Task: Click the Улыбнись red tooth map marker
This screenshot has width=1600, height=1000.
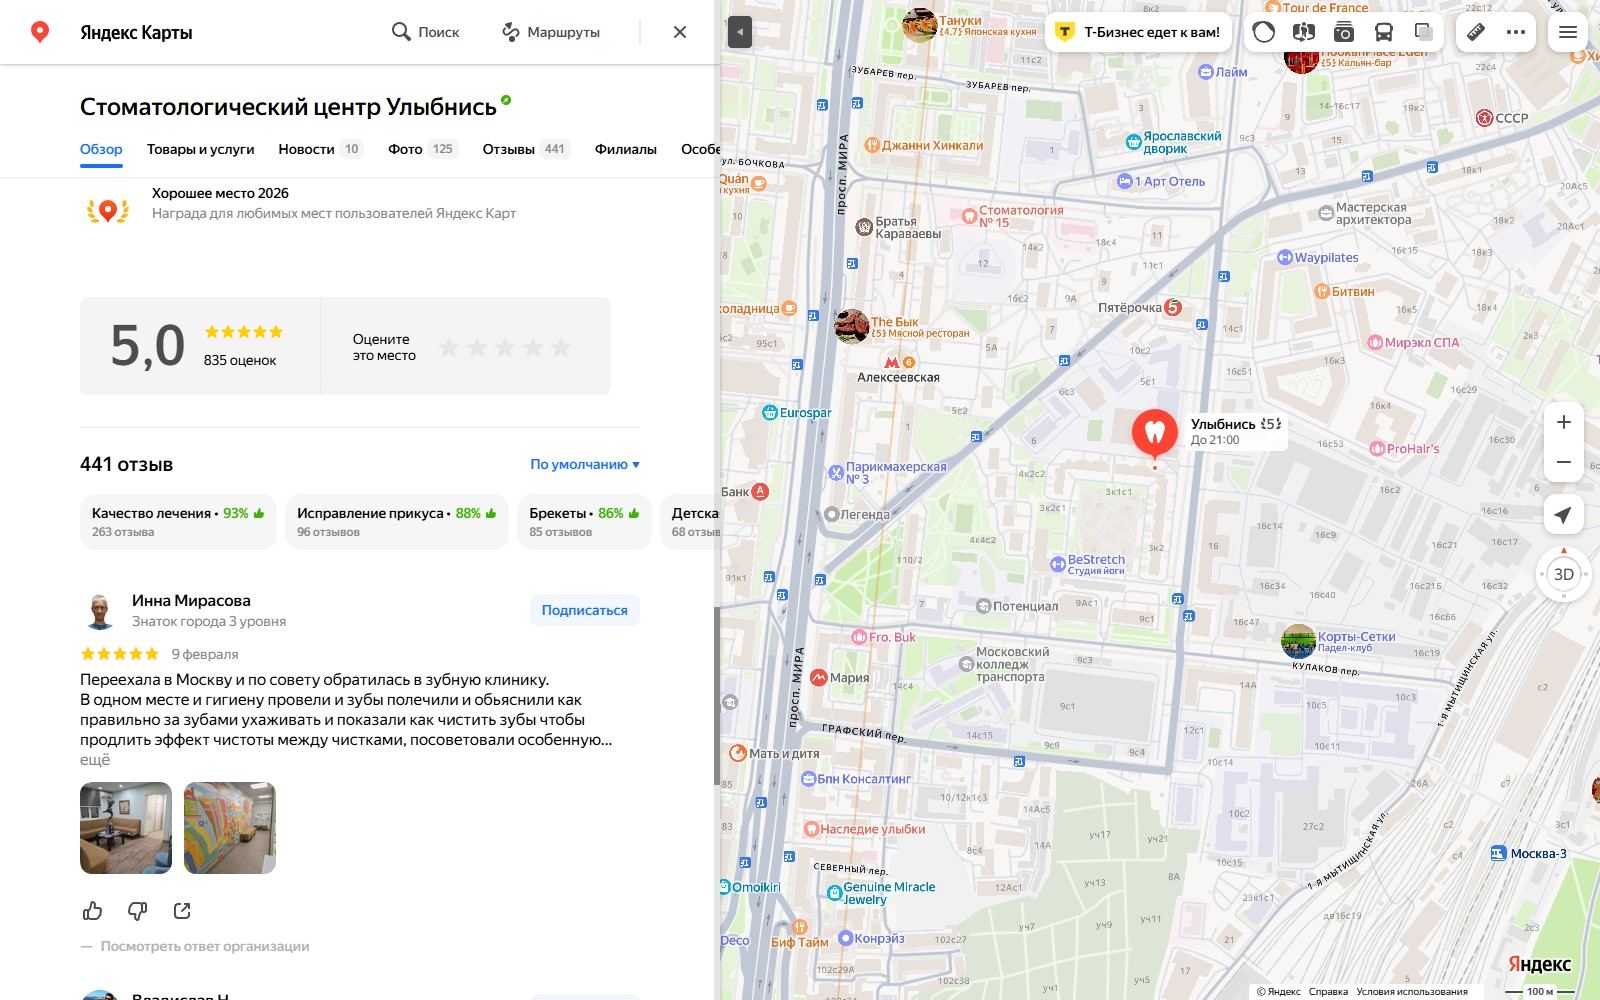Action: click(x=1155, y=435)
